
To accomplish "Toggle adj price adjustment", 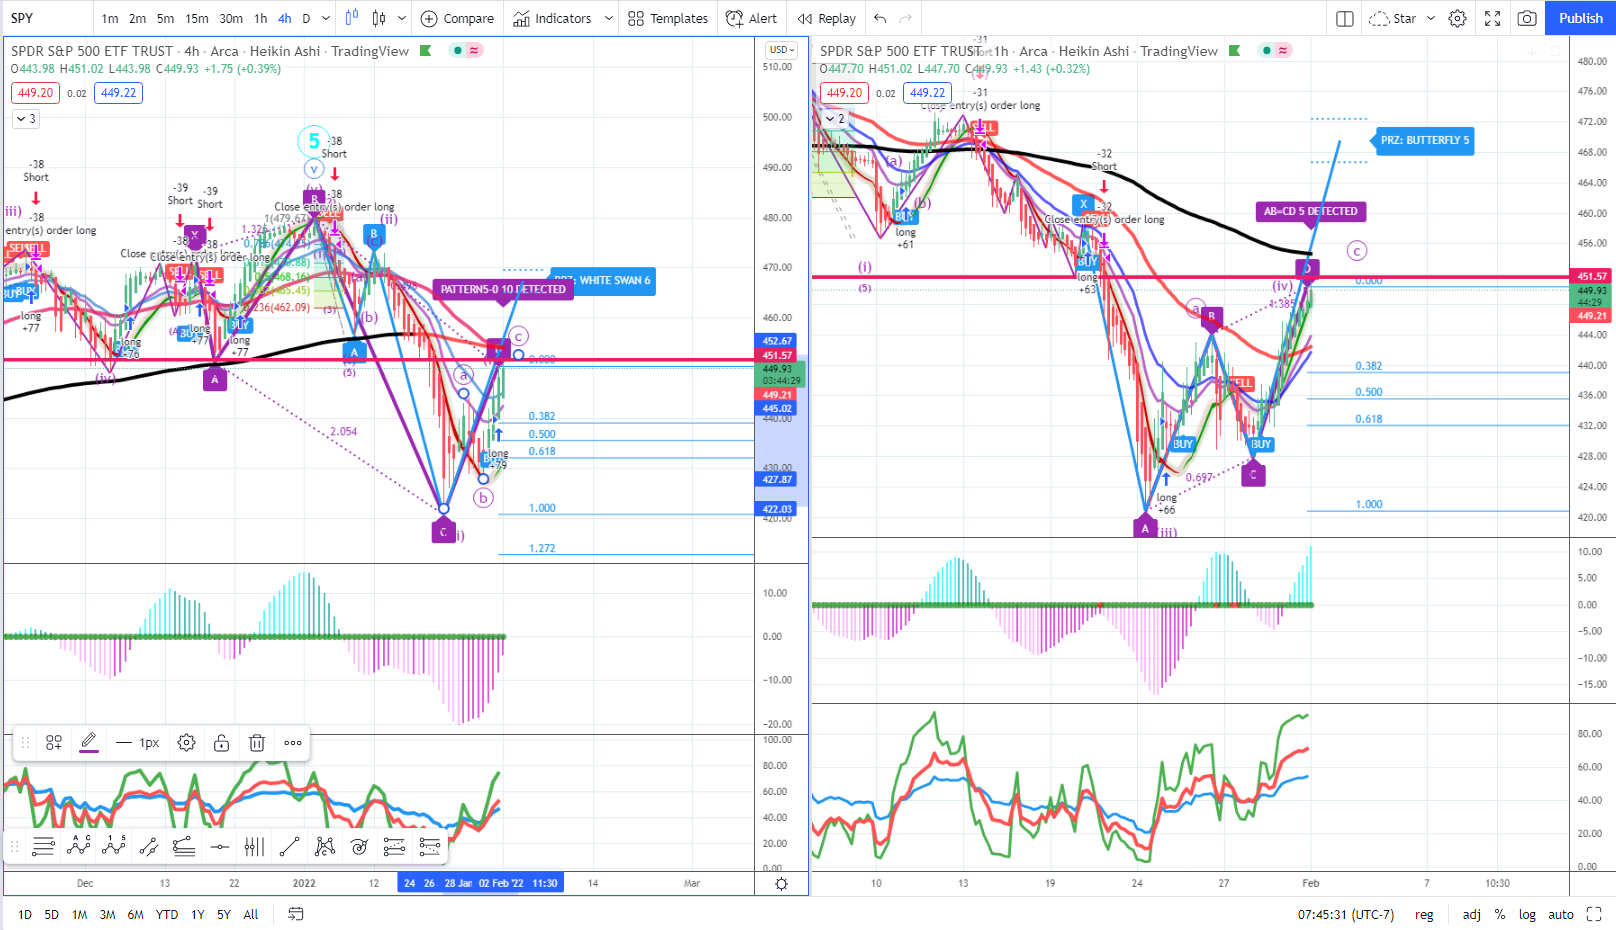I will pos(1472,914).
